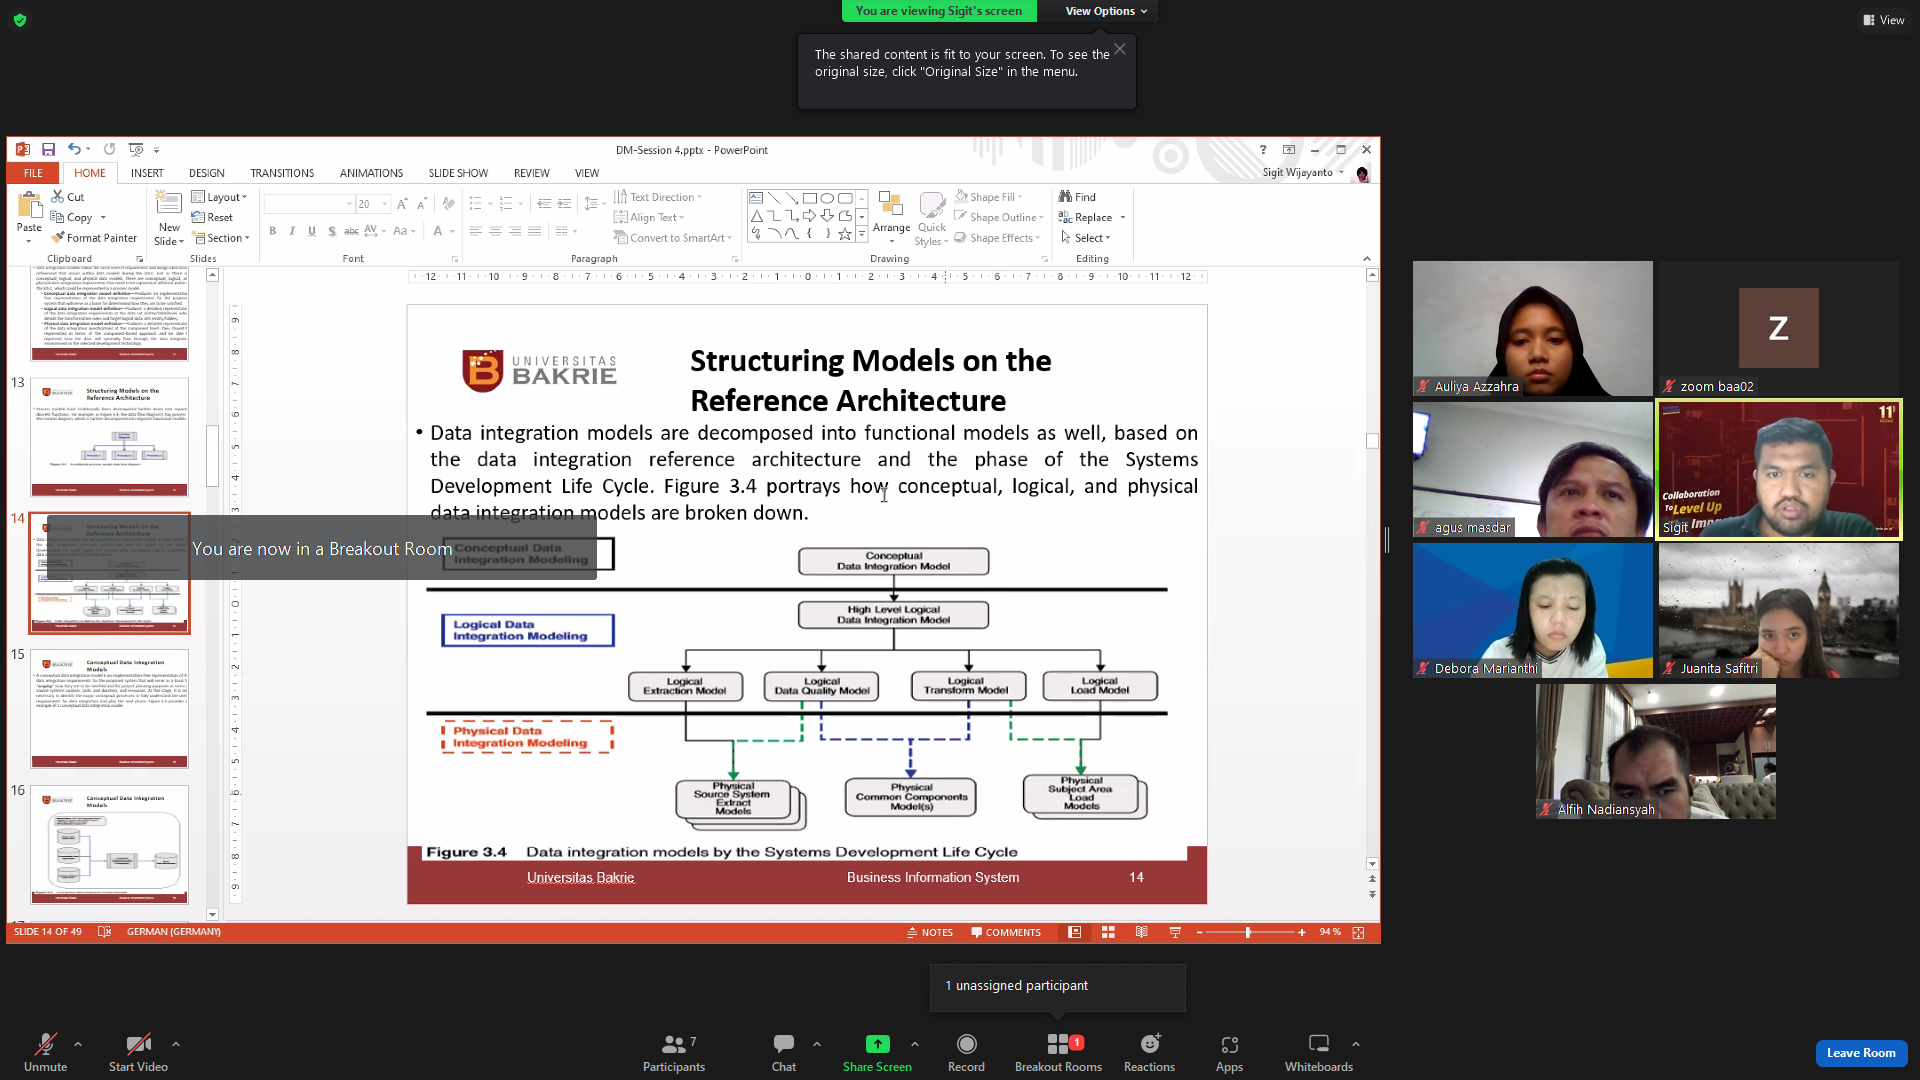Image resolution: width=1920 pixels, height=1080 pixels.
Task: Click the Unmute microphone icon
Action: click(x=45, y=1044)
